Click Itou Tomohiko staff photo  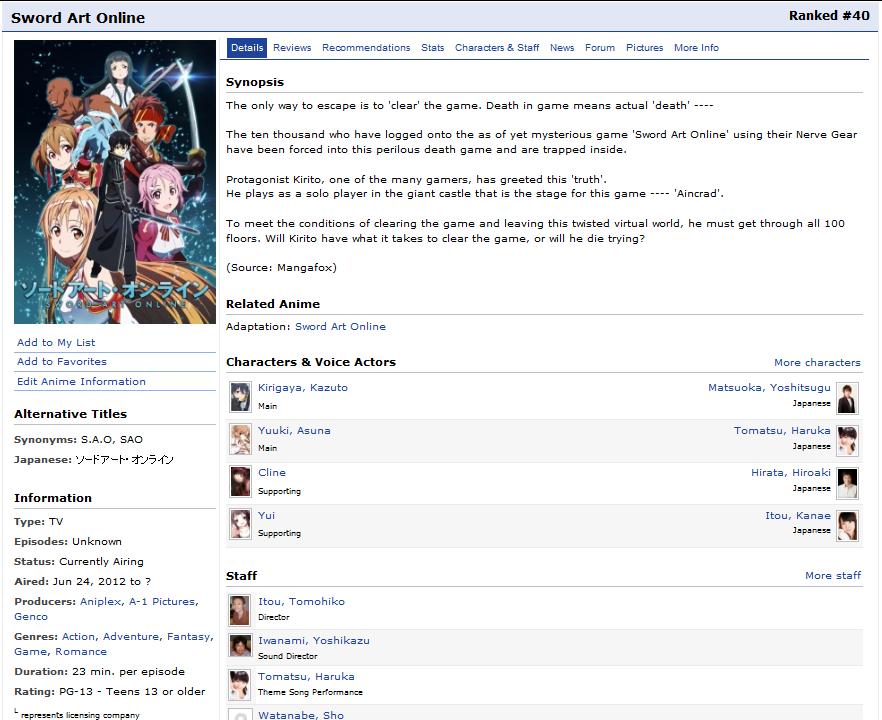pyautogui.click(x=239, y=610)
